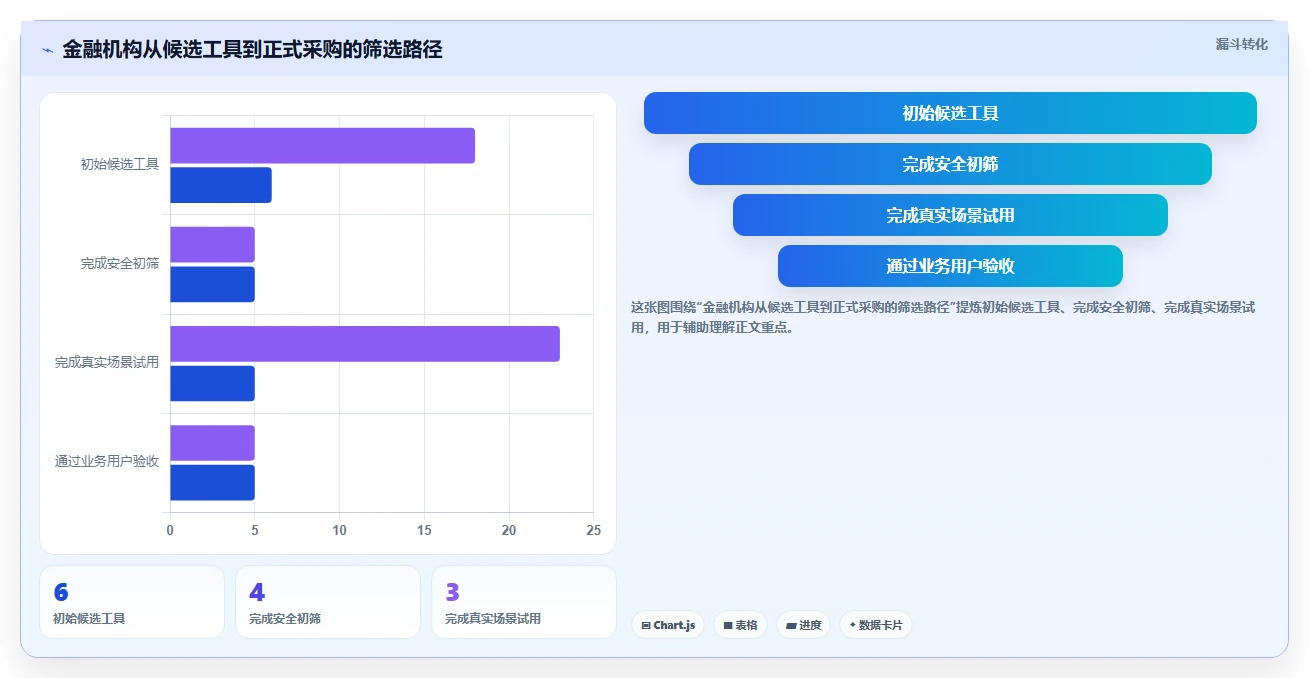Click the purple bar for 通过业务用户验收
Screen dimensions: 1309x678
click(212, 443)
